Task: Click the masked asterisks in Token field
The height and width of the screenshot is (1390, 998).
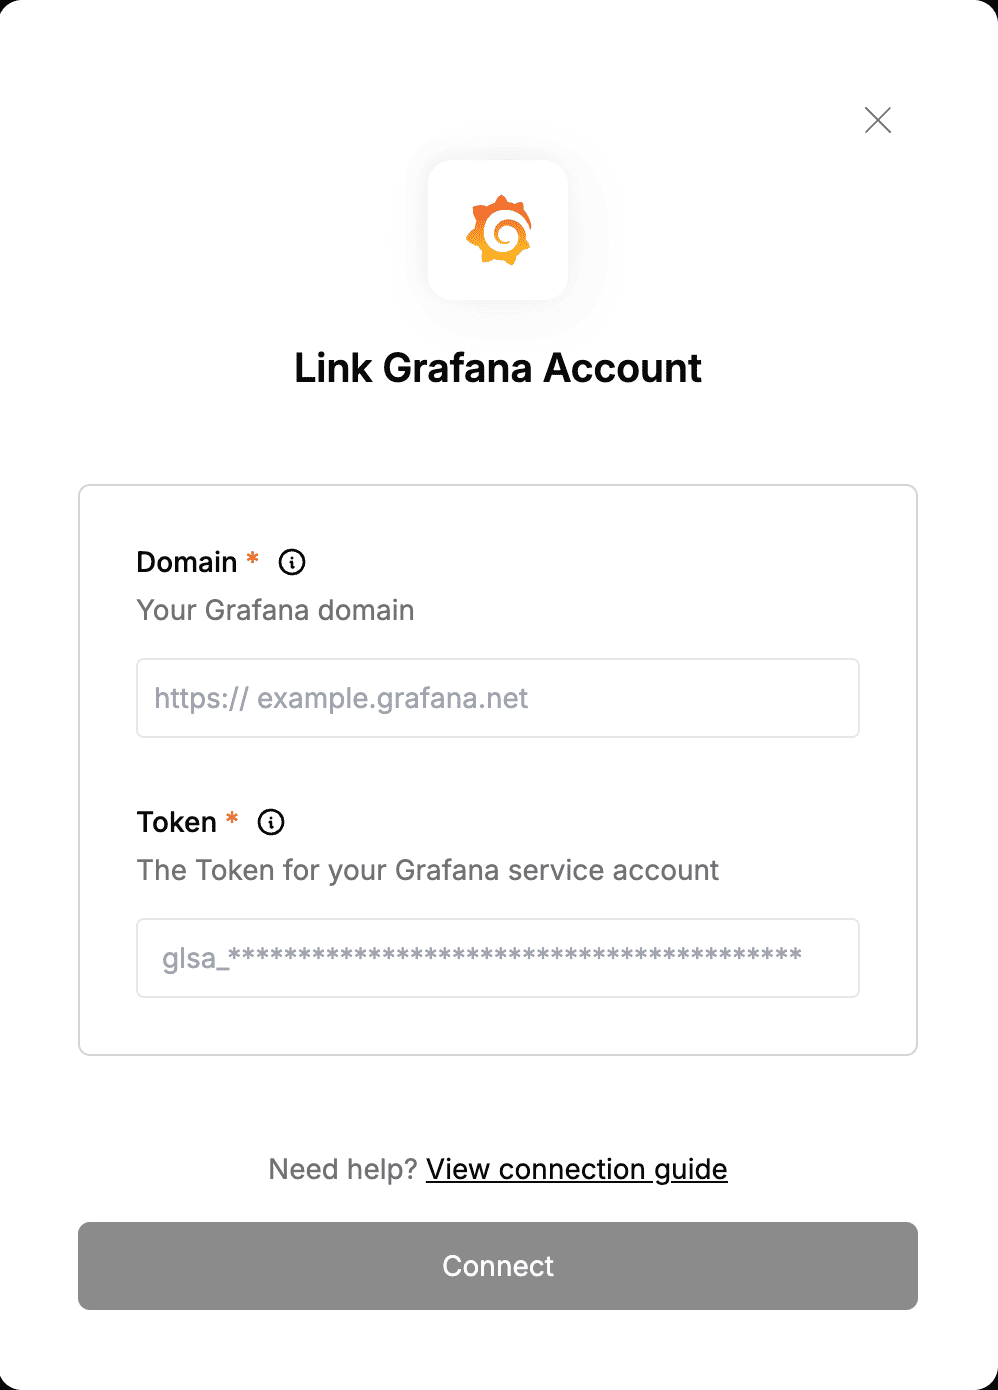Action: [515, 954]
